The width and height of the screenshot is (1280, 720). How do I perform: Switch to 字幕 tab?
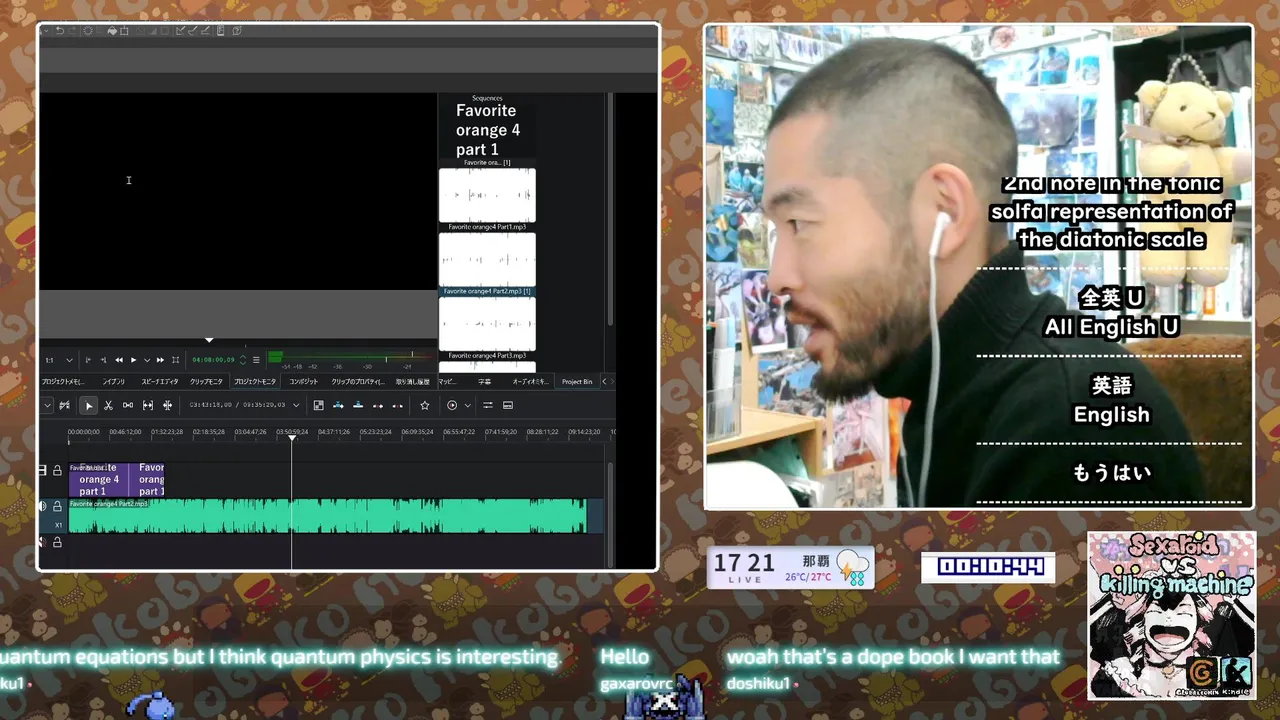pos(484,382)
